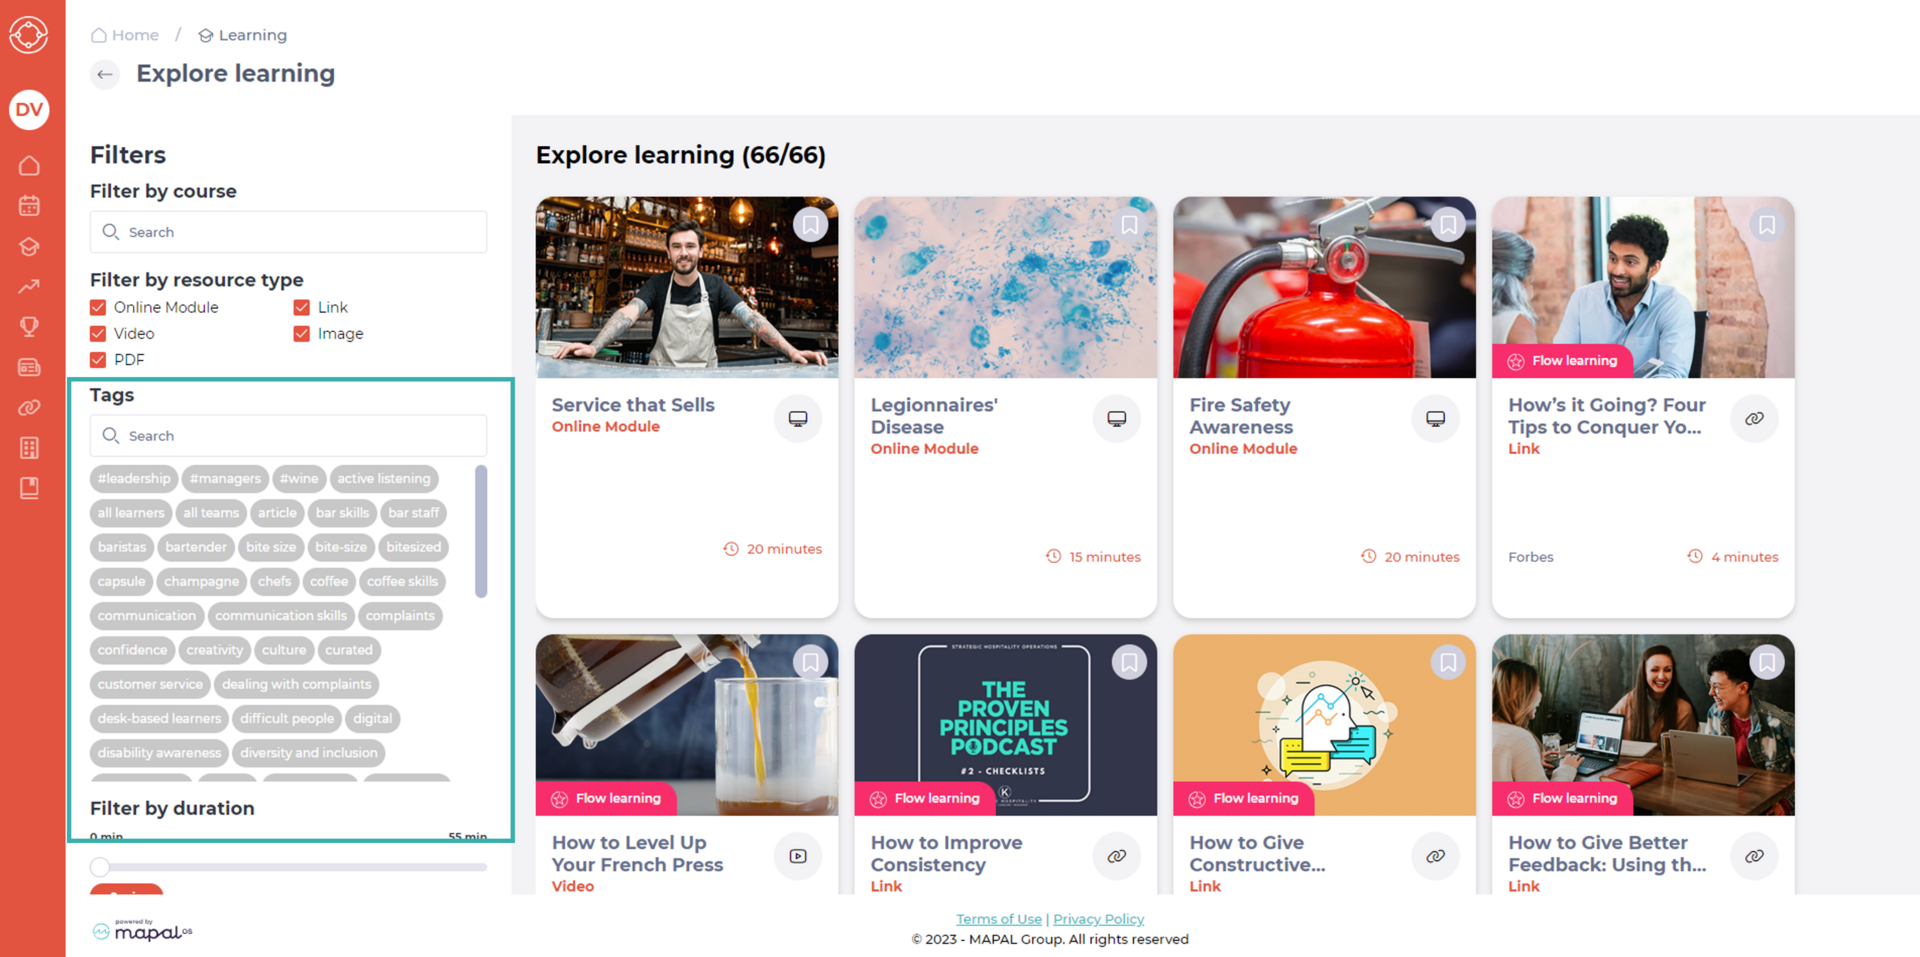Bookmark the Service that Sells card

click(x=810, y=225)
